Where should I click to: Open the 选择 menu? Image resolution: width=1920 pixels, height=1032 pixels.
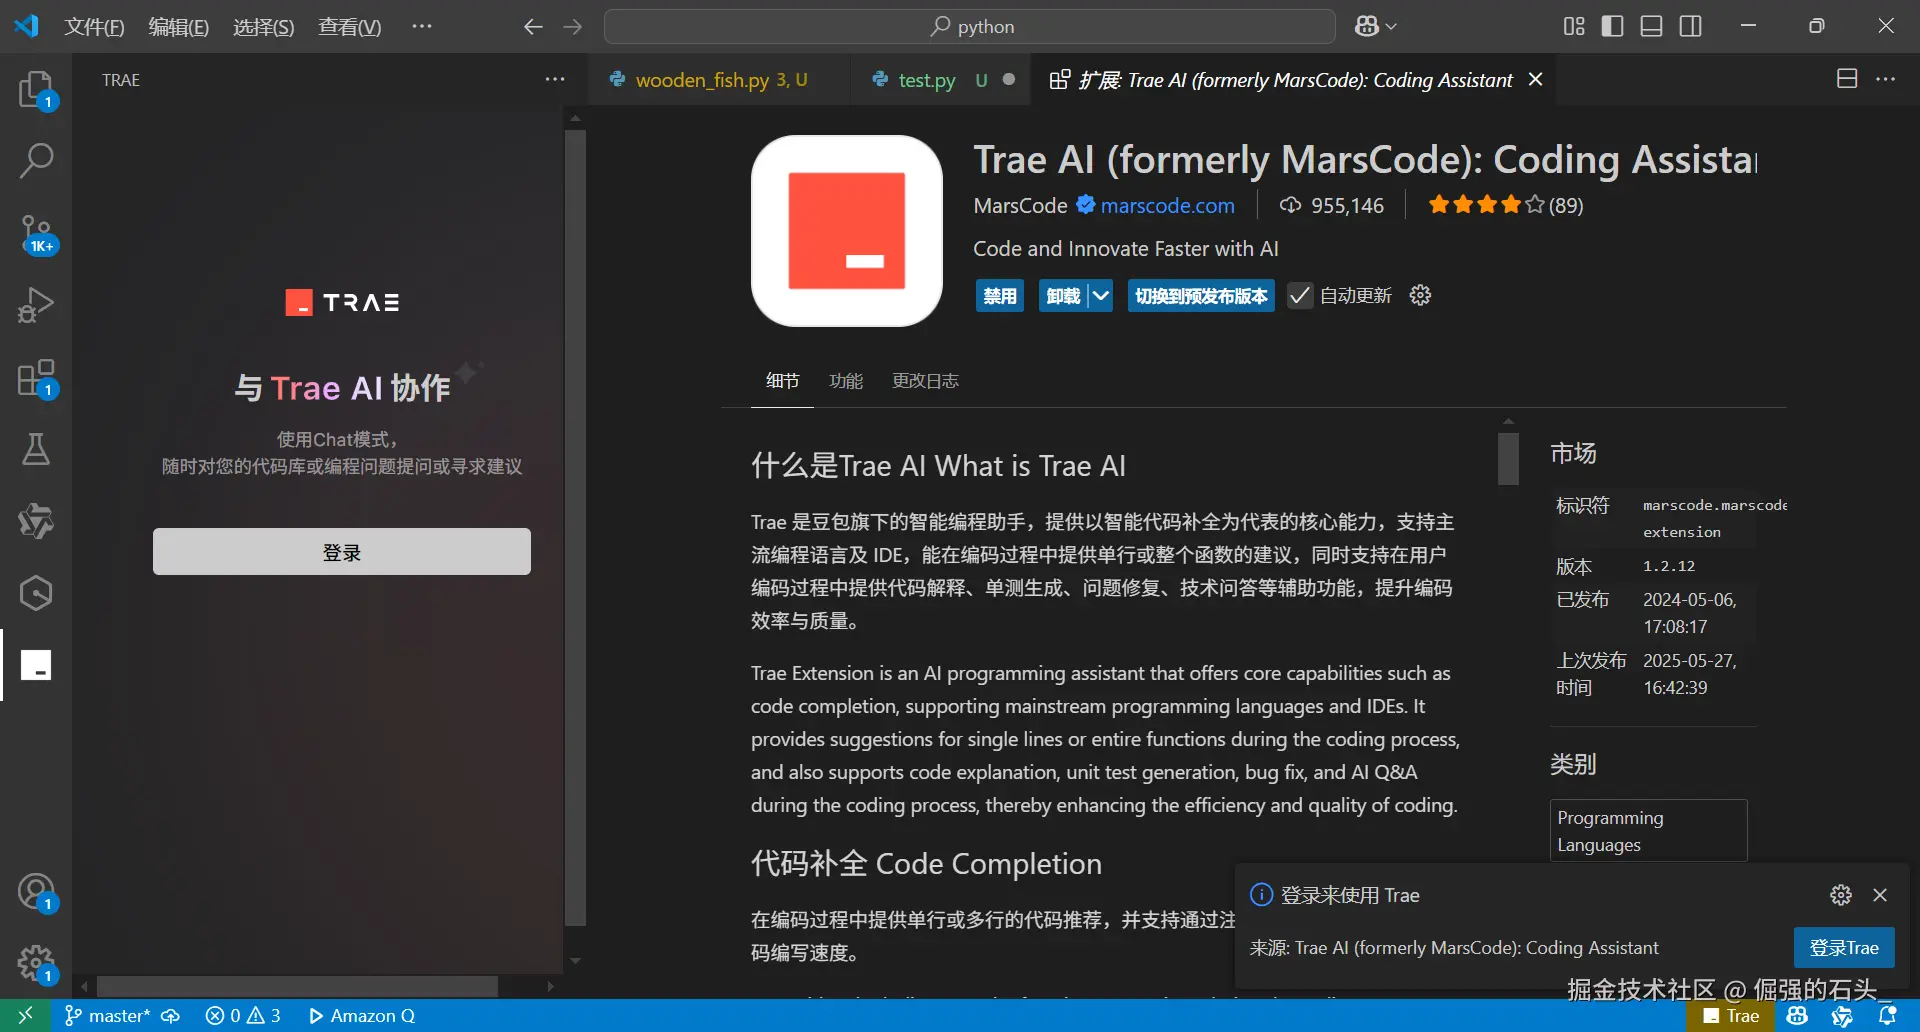click(x=263, y=27)
